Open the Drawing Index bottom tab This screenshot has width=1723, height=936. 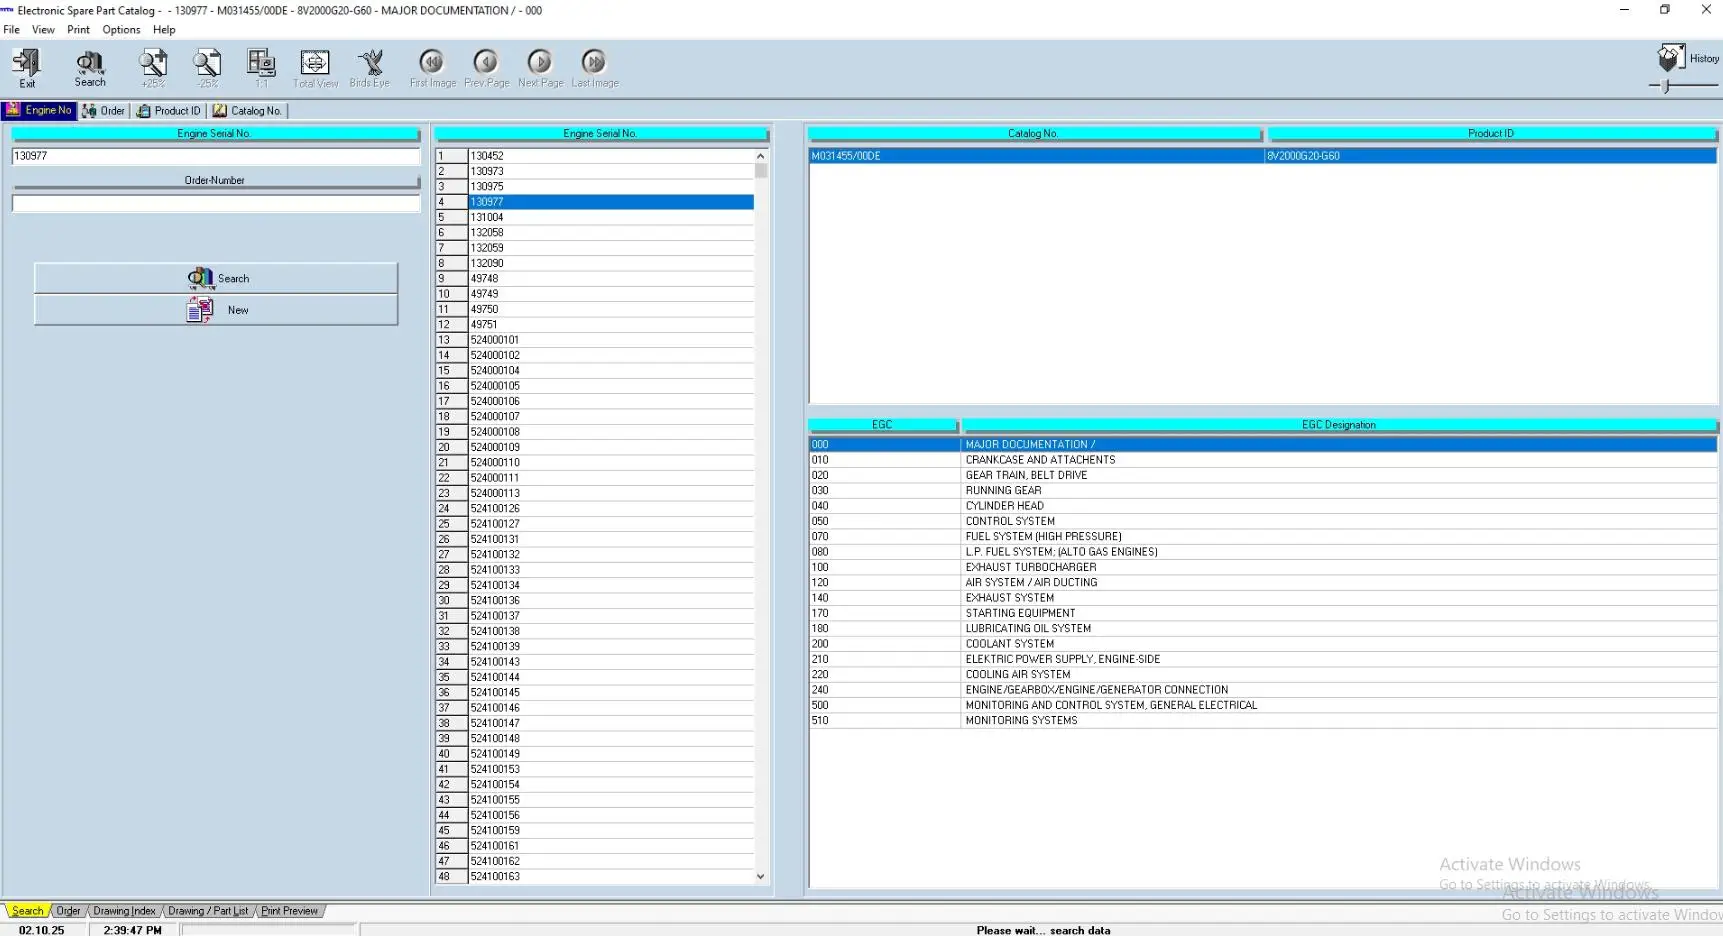pyautogui.click(x=124, y=911)
